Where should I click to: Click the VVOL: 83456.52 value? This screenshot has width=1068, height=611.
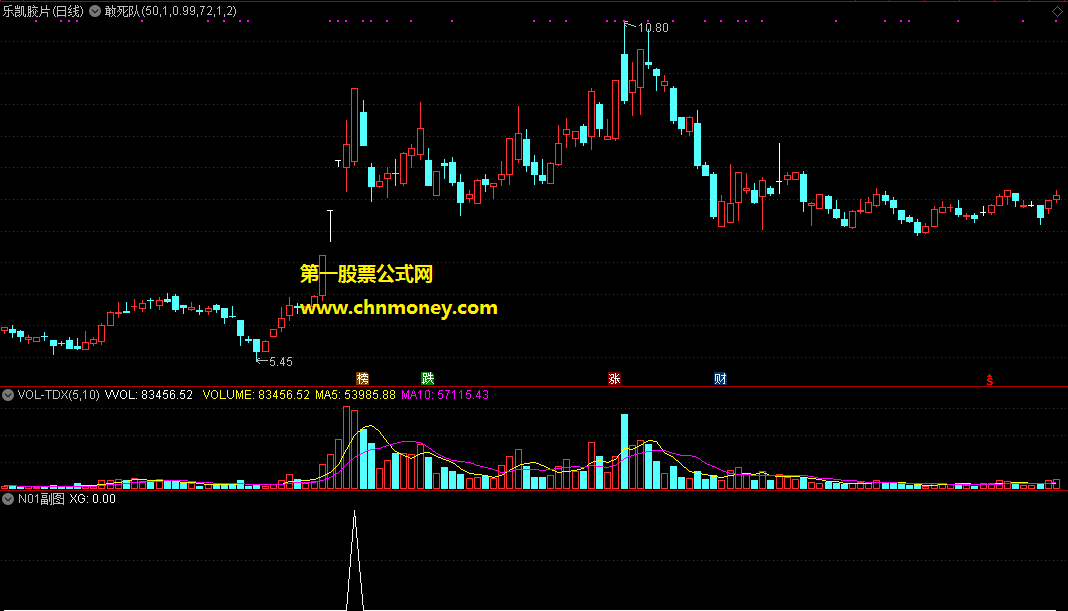click(148, 394)
